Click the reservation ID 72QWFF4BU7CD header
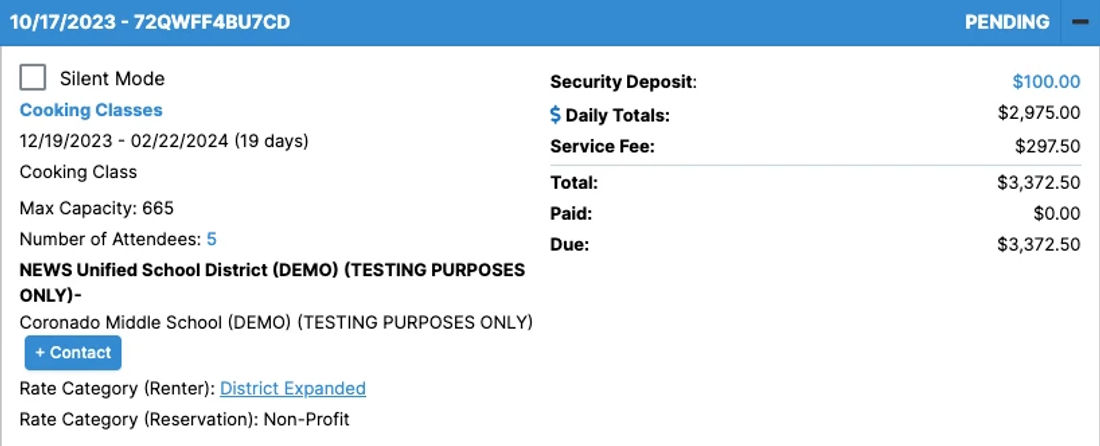Screen dimensions: 1100x446 click(x=212, y=22)
